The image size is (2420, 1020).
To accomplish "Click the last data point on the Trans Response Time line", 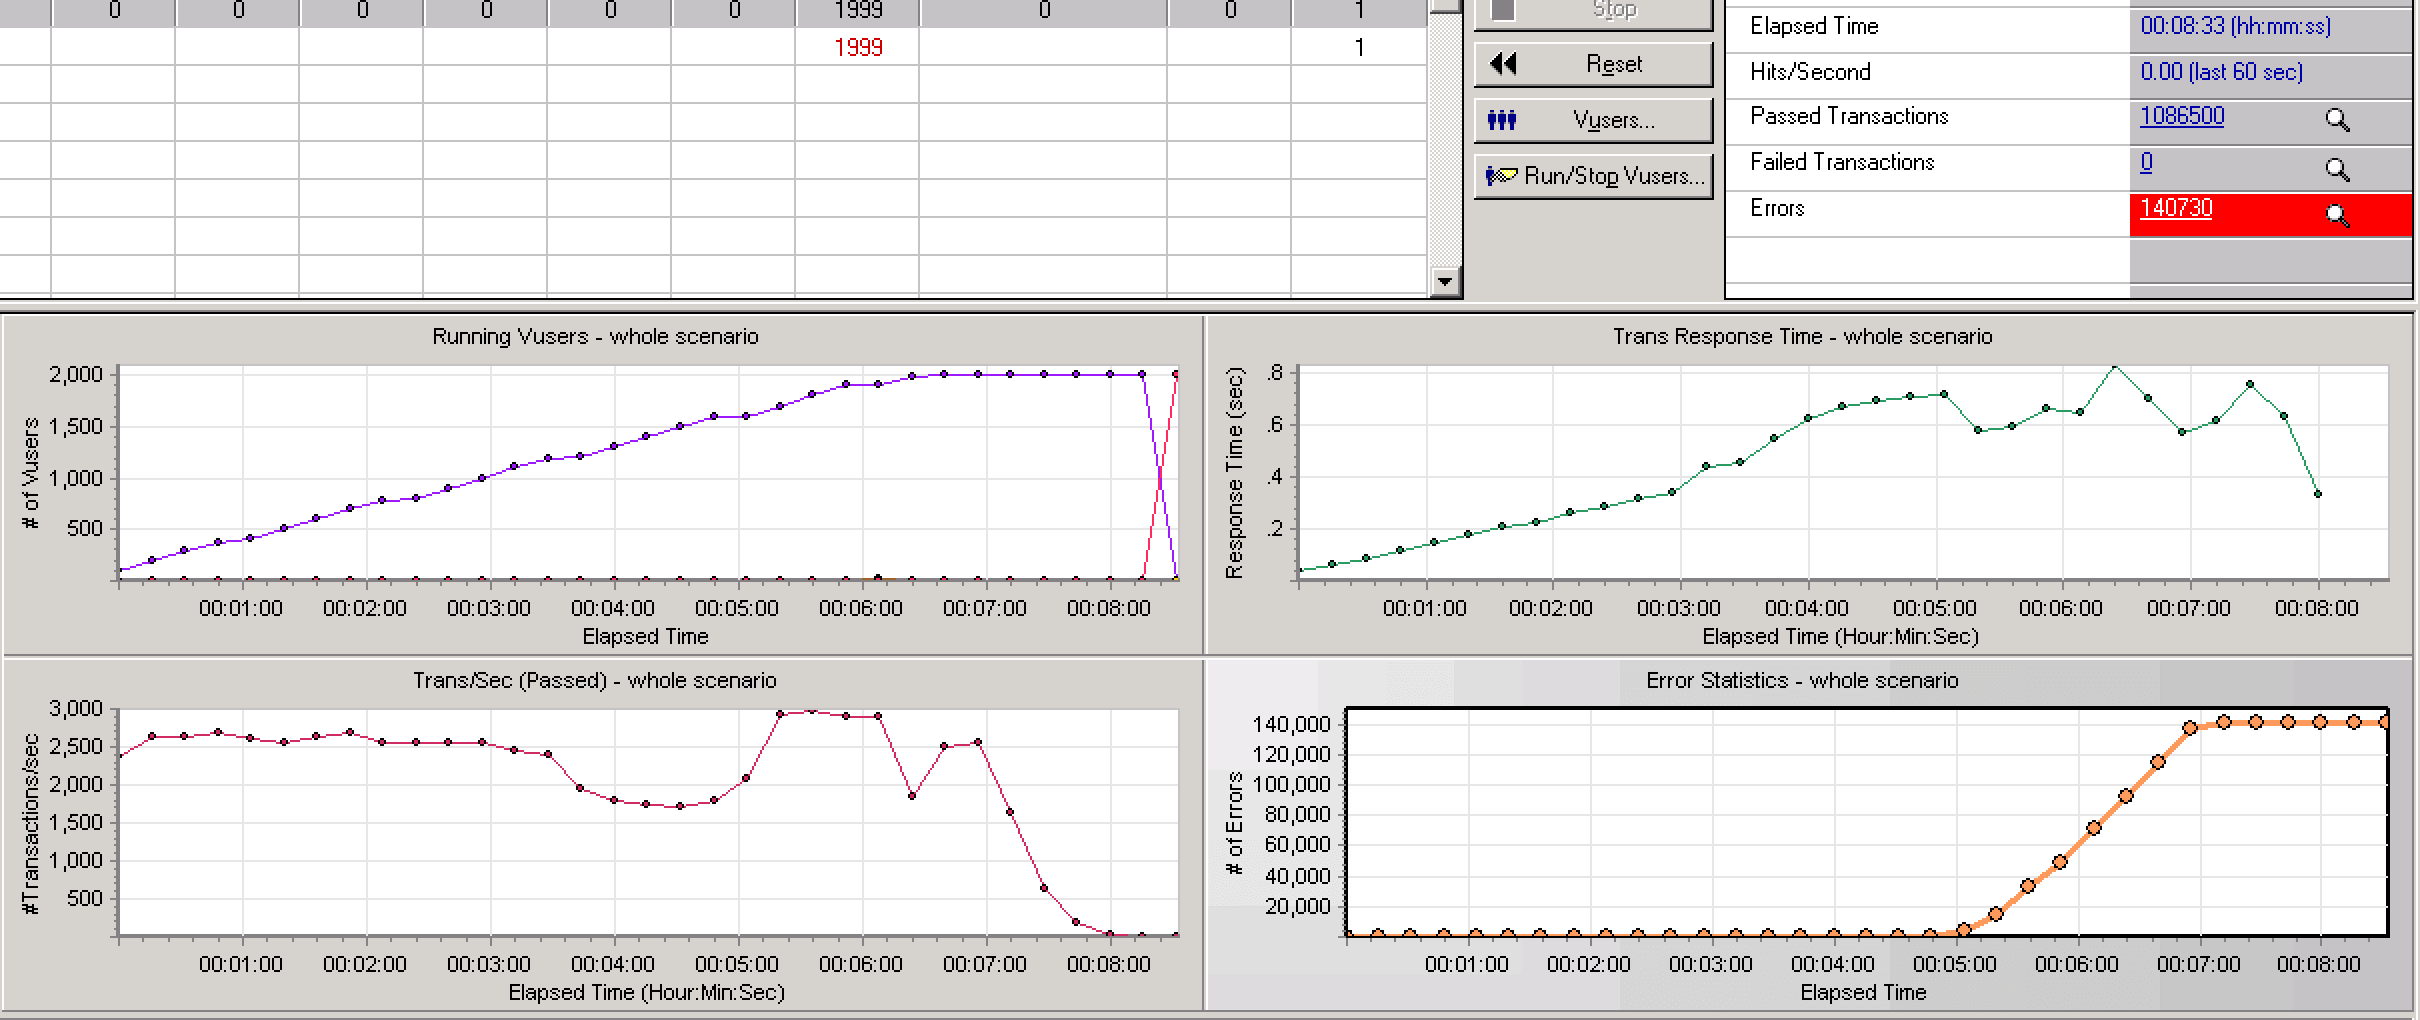I will (2318, 494).
